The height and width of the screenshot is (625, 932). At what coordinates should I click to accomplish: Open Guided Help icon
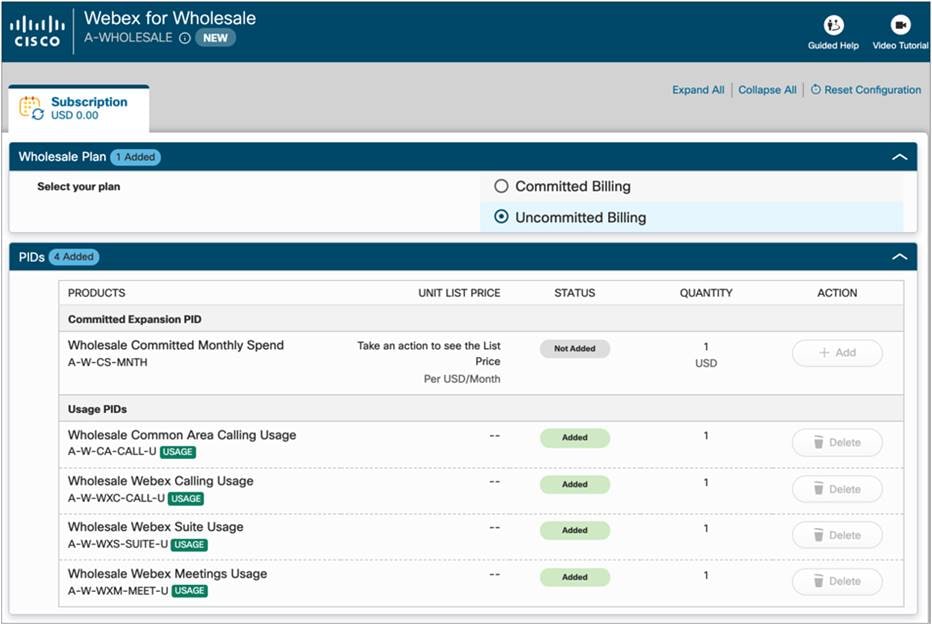coord(833,25)
